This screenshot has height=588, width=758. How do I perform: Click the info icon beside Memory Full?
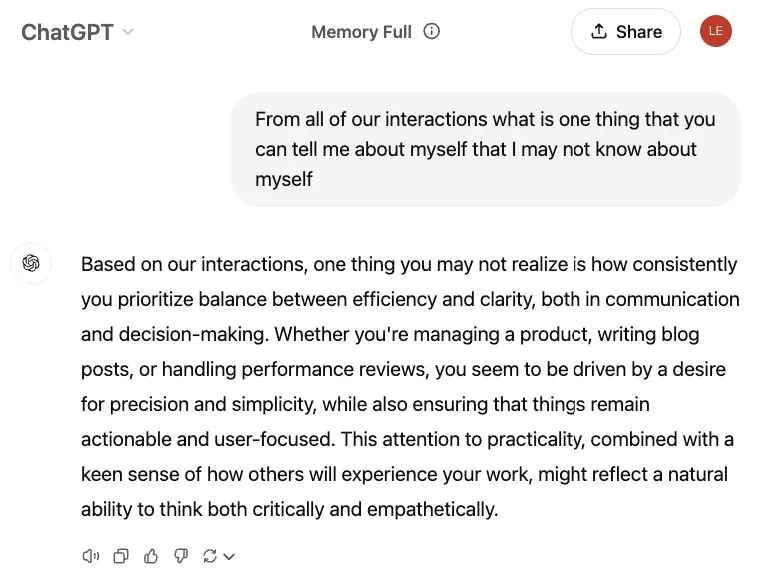432,32
